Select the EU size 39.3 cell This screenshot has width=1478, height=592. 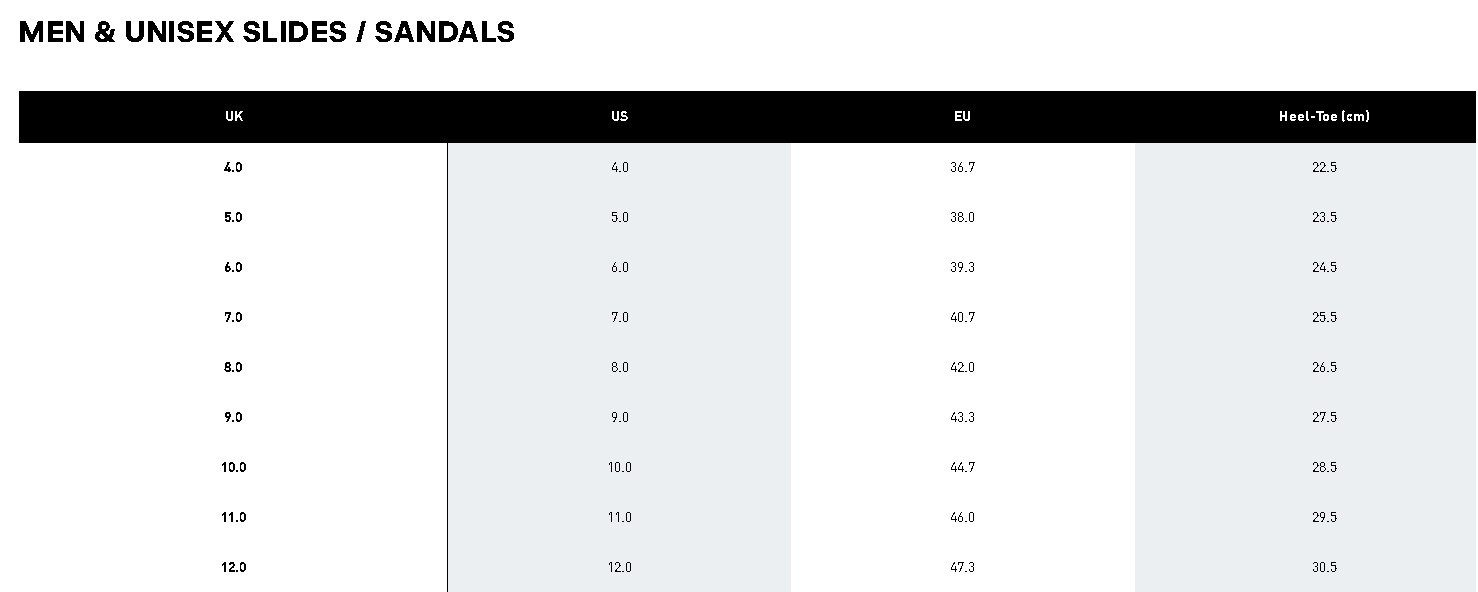(962, 267)
